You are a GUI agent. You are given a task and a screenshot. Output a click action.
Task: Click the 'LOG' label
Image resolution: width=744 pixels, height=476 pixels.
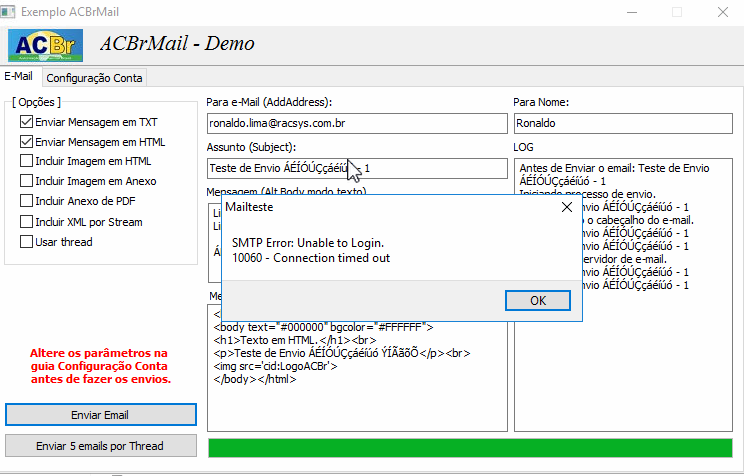tap(523, 147)
